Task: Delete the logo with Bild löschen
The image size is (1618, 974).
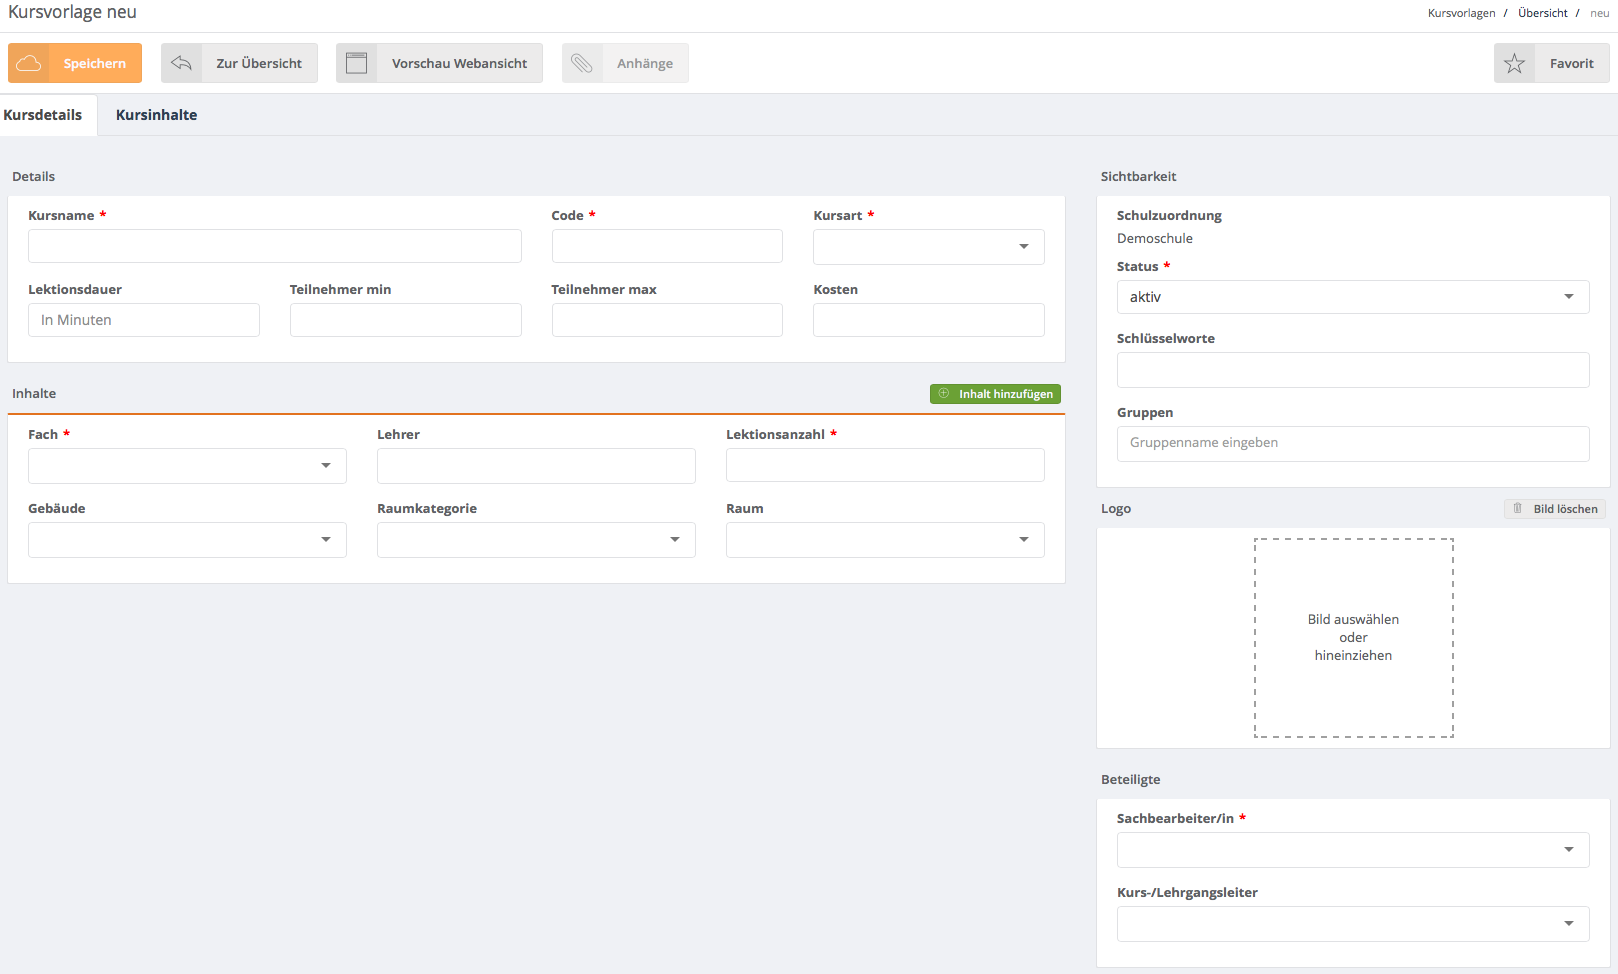Action: tap(1555, 509)
